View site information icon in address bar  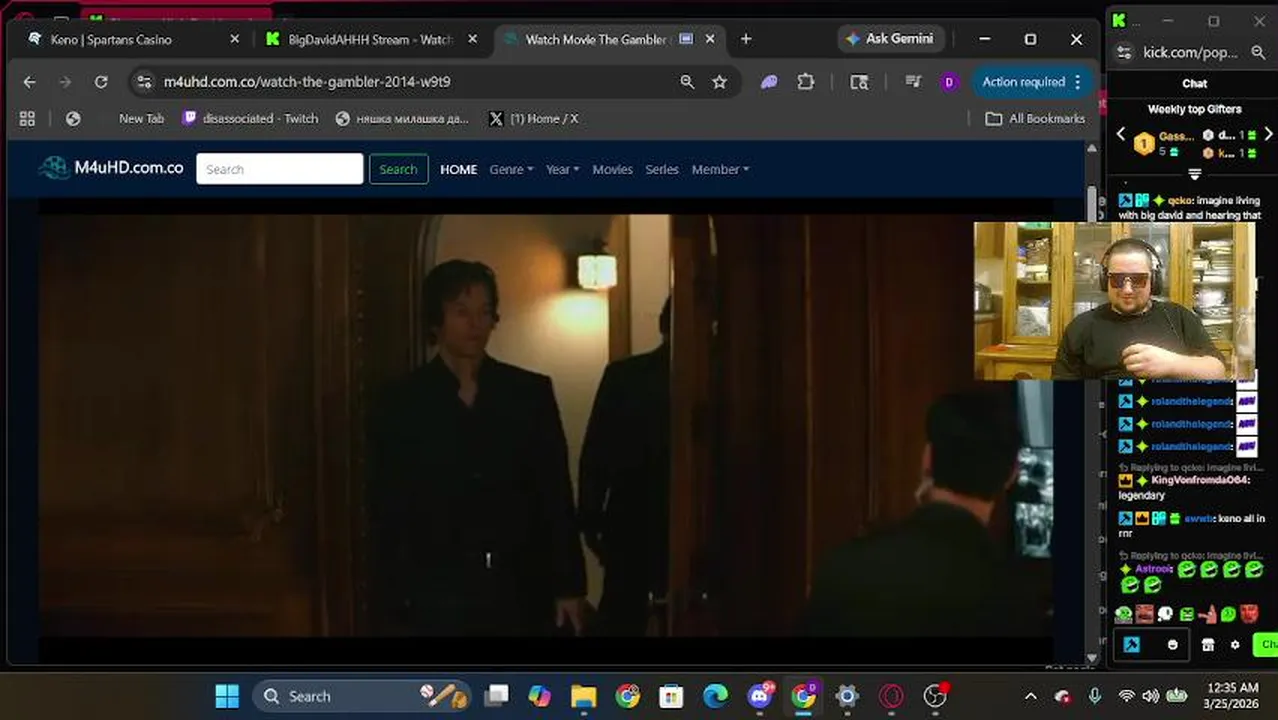[x=144, y=82]
